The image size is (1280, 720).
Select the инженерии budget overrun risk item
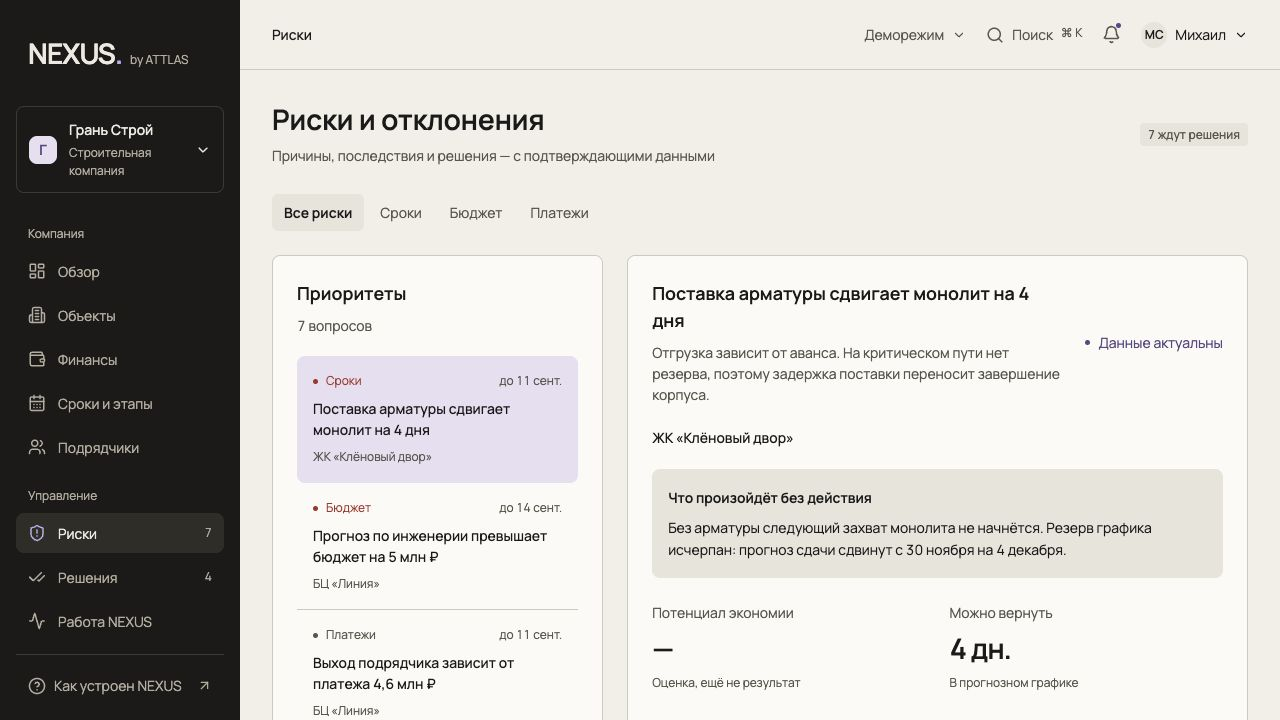point(437,546)
